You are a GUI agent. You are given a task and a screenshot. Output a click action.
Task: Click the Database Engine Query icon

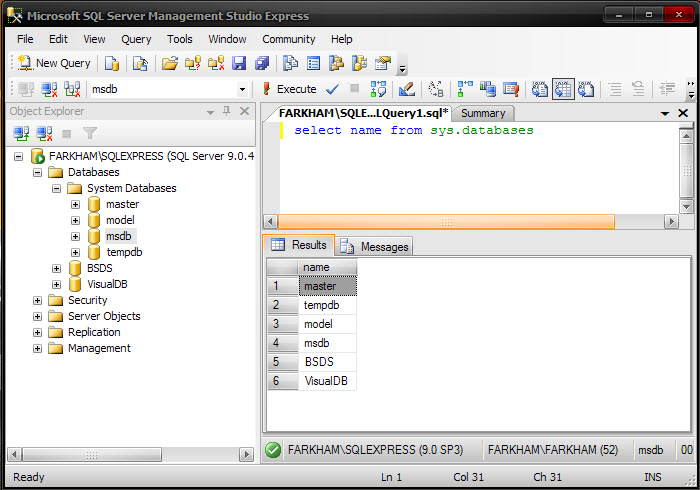112,63
